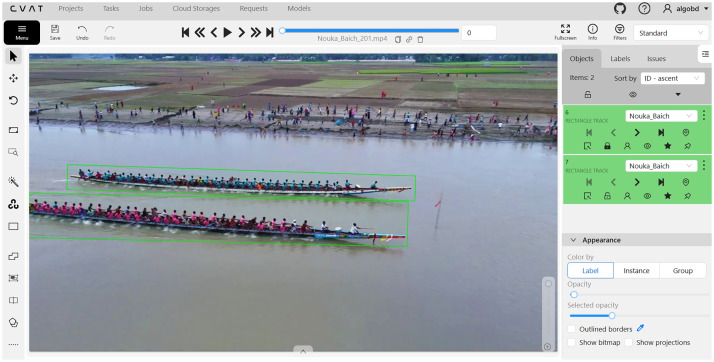Open the Filters icon
The height and width of the screenshot is (362, 714).
click(x=620, y=32)
